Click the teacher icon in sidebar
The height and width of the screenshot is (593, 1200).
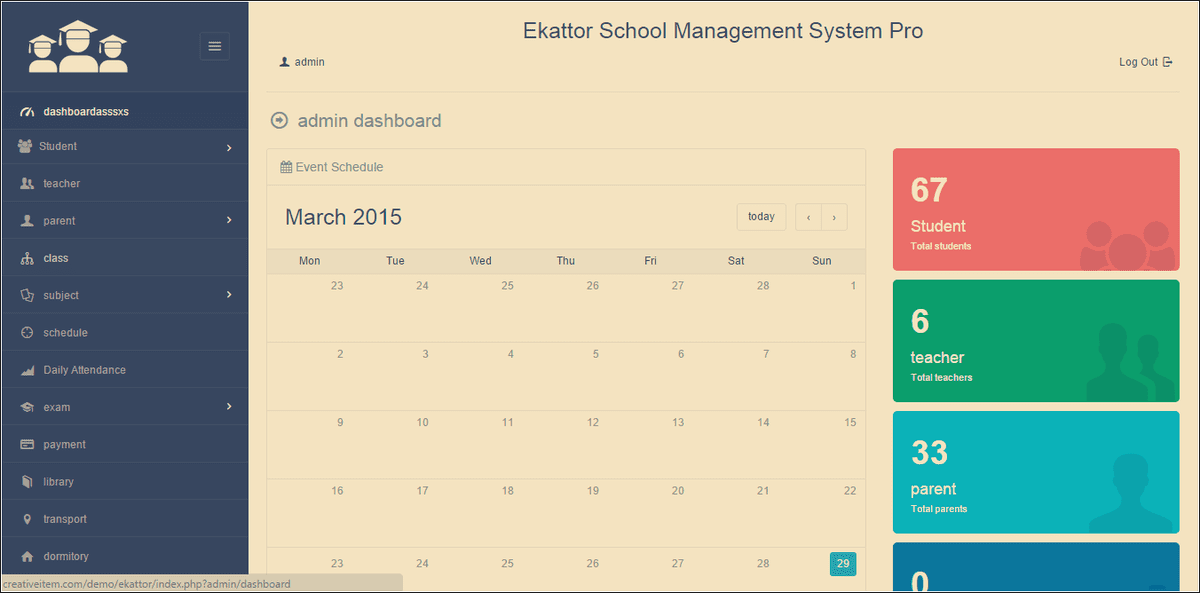click(27, 184)
